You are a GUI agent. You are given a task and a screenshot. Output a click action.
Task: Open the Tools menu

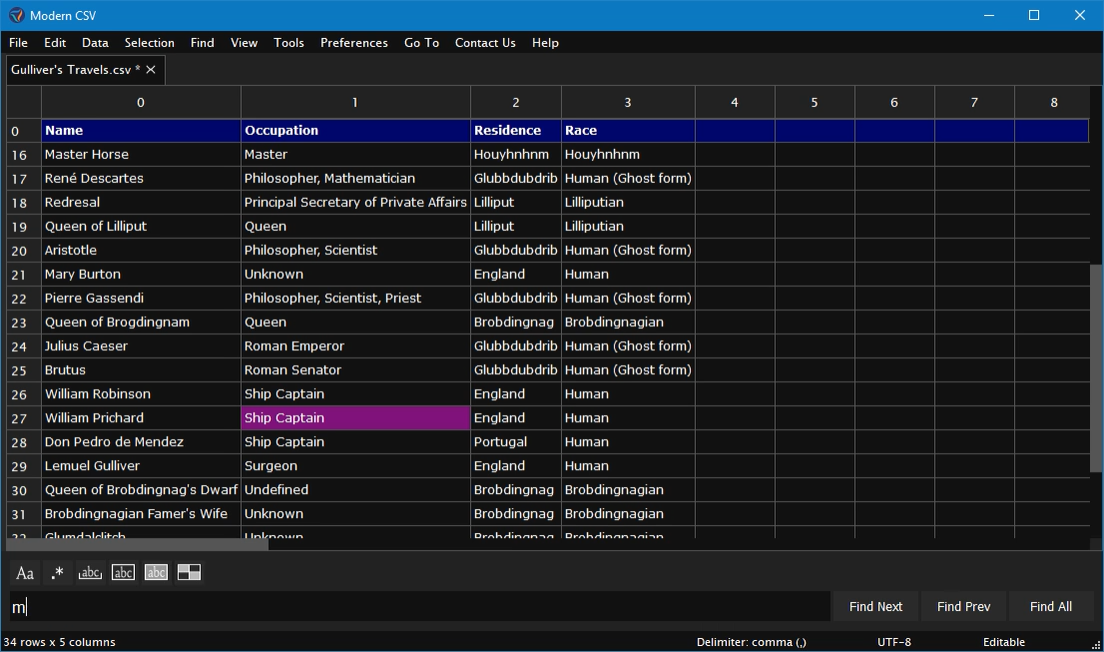289,43
